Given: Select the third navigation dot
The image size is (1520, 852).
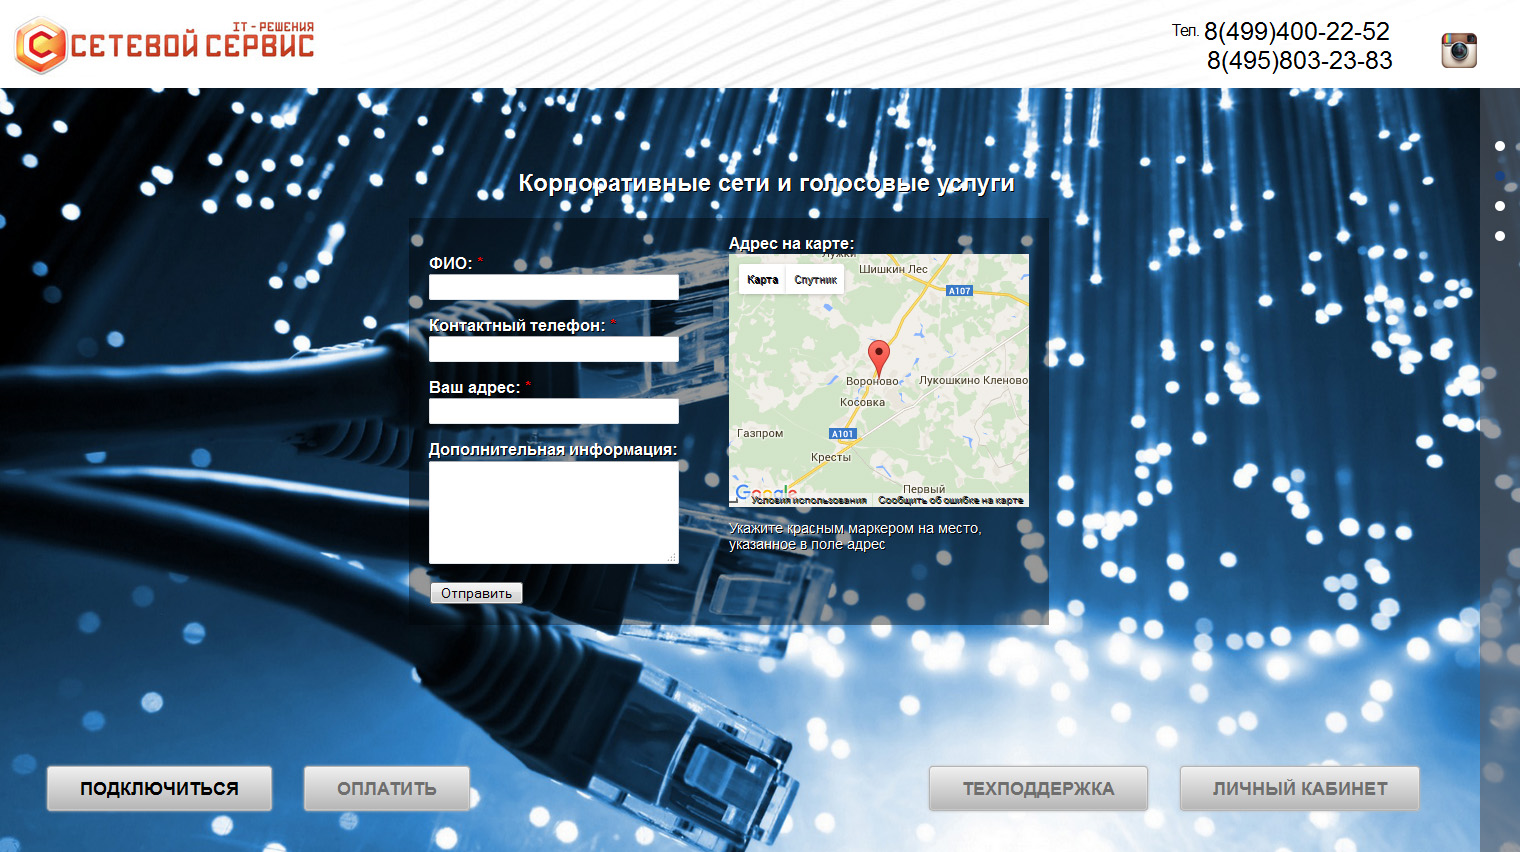Looking at the screenshot, I should tap(1499, 206).
